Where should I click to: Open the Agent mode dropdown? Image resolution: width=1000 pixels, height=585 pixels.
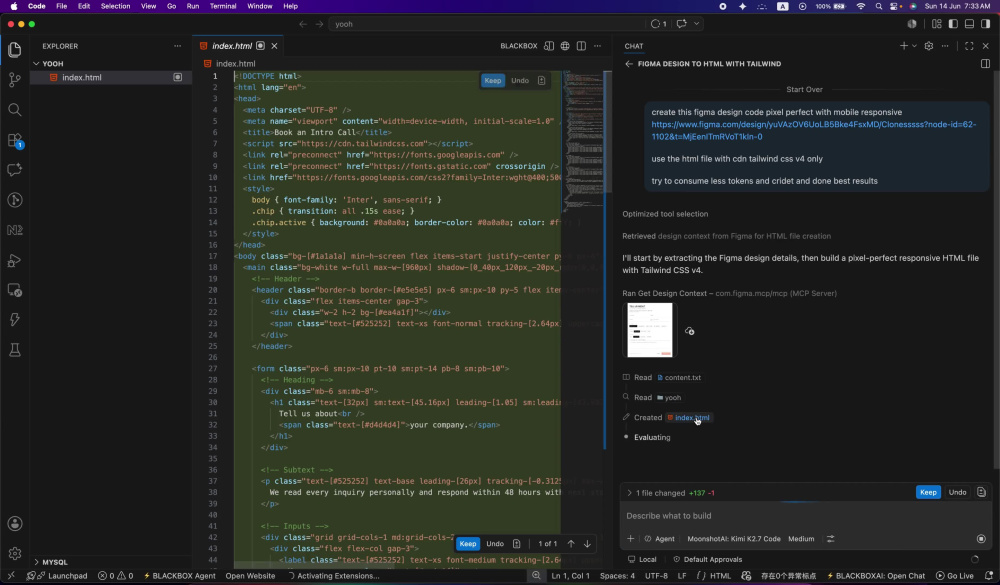coord(659,538)
